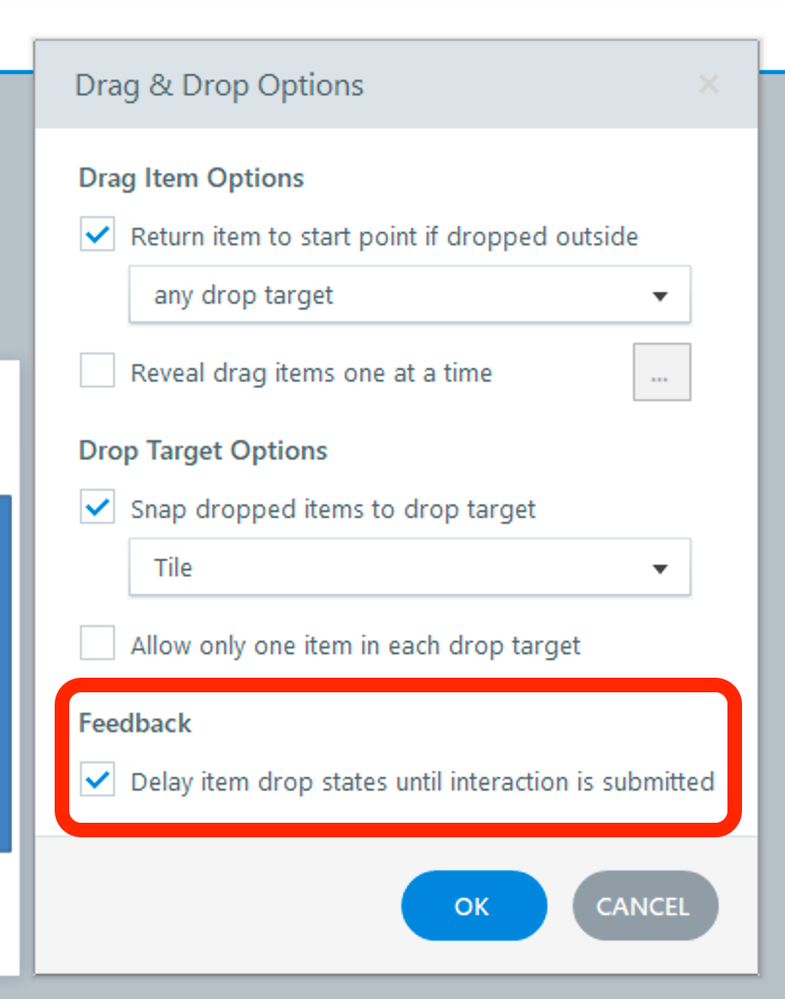The height and width of the screenshot is (999, 785).
Task: Click the Drop Target Options heading
Action: [x=203, y=451]
